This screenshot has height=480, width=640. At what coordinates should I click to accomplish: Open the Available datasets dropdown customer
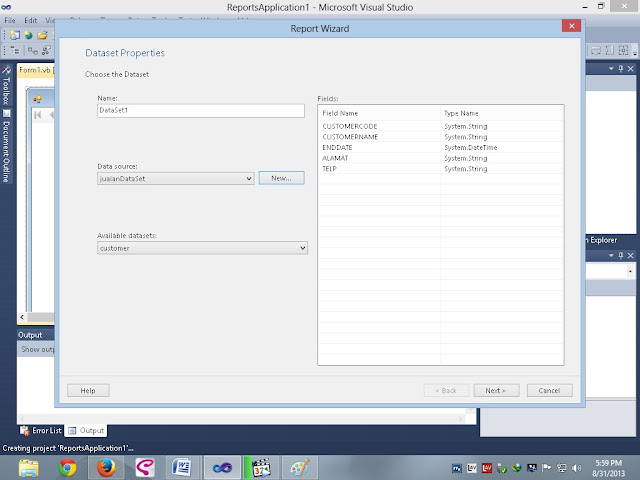click(202, 248)
